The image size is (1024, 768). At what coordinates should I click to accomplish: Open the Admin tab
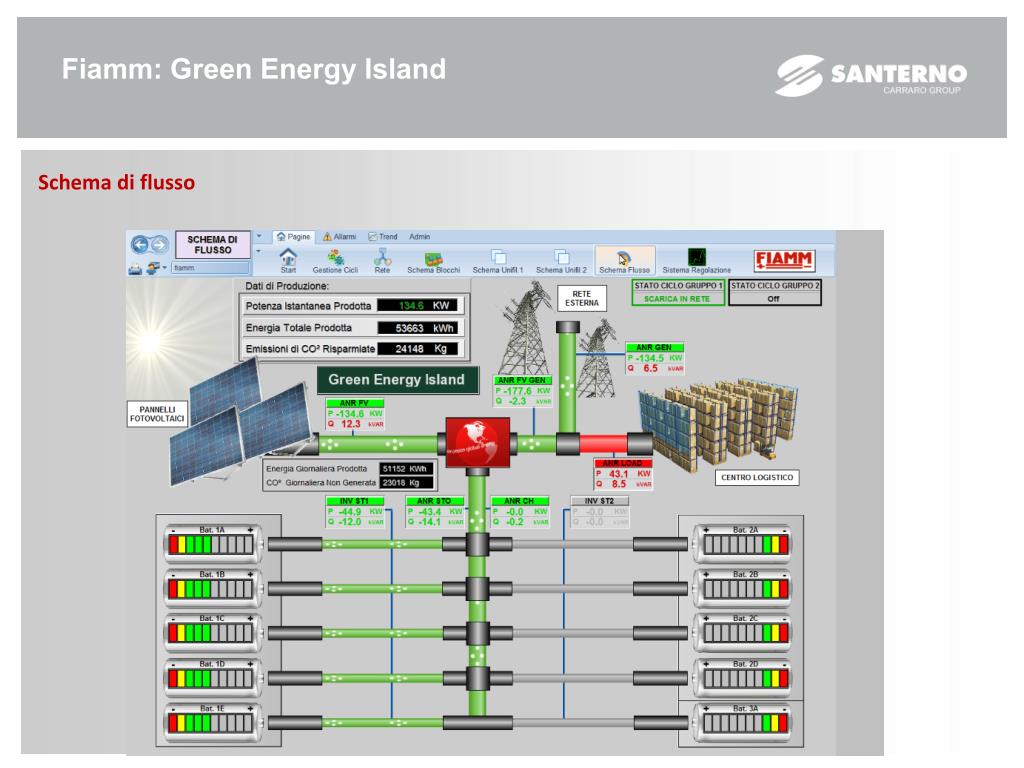419,236
